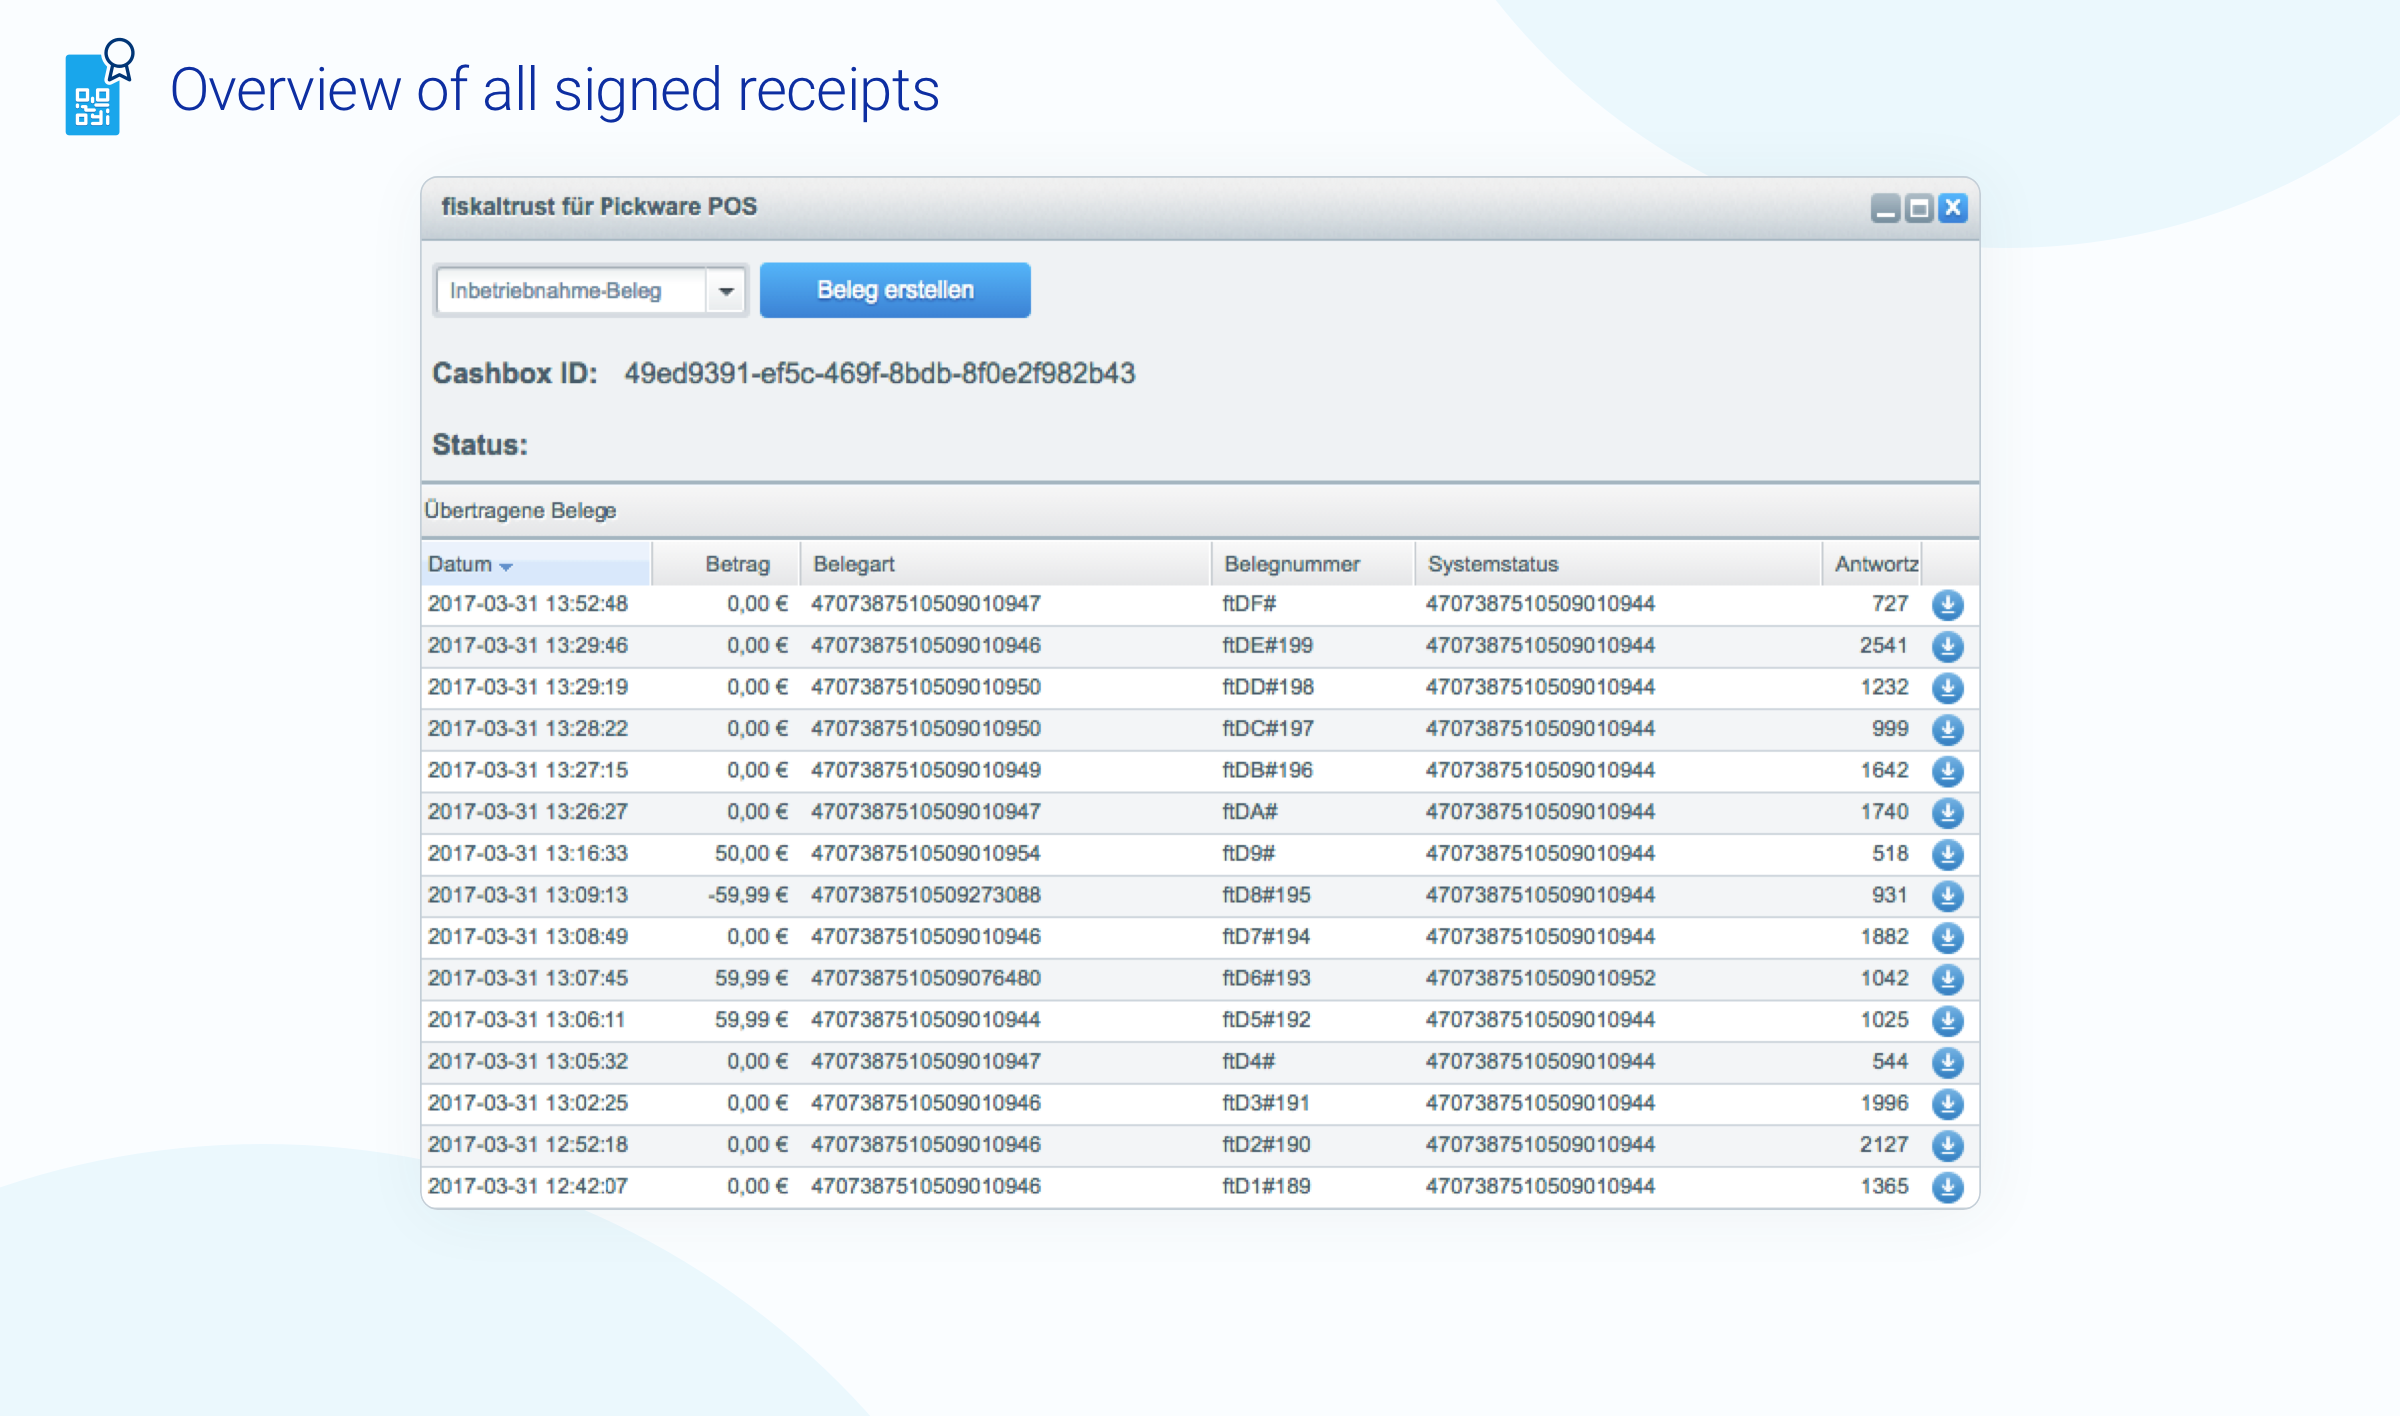This screenshot has height=1416, width=2400.
Task: Select Cashbox ID value 49ed9391-ef5c-469f-8bdb-8f0e2f982b43
Action: [880, 374]
